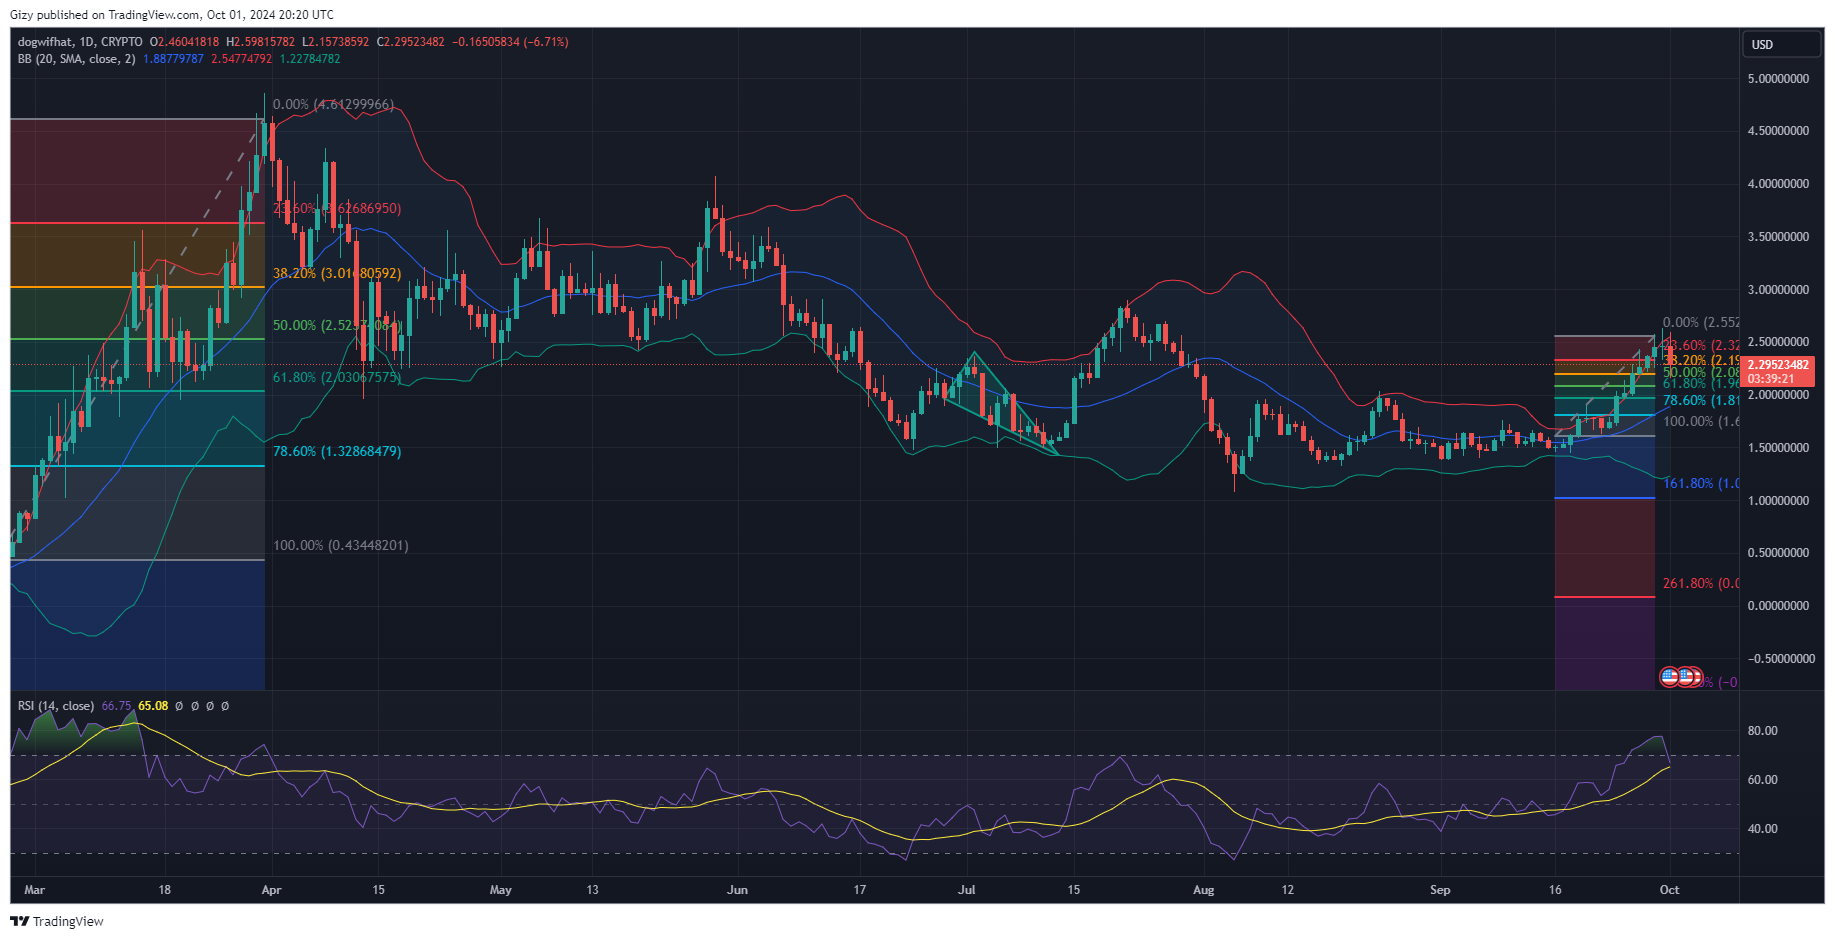Click the Fib label 38.20% (3.01680592)
The height and width of the screenshot is (939, 1835).
click(337, 273)
